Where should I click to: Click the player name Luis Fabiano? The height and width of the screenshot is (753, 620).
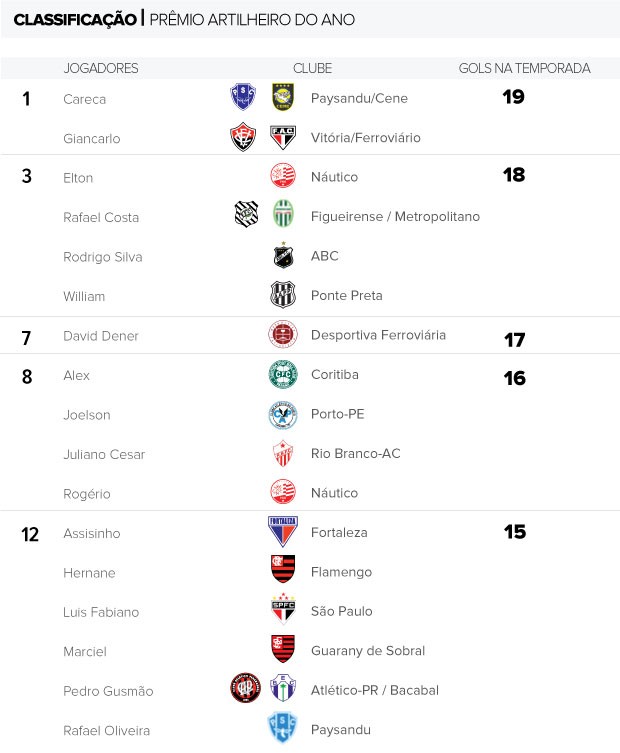tap(101, 612)
